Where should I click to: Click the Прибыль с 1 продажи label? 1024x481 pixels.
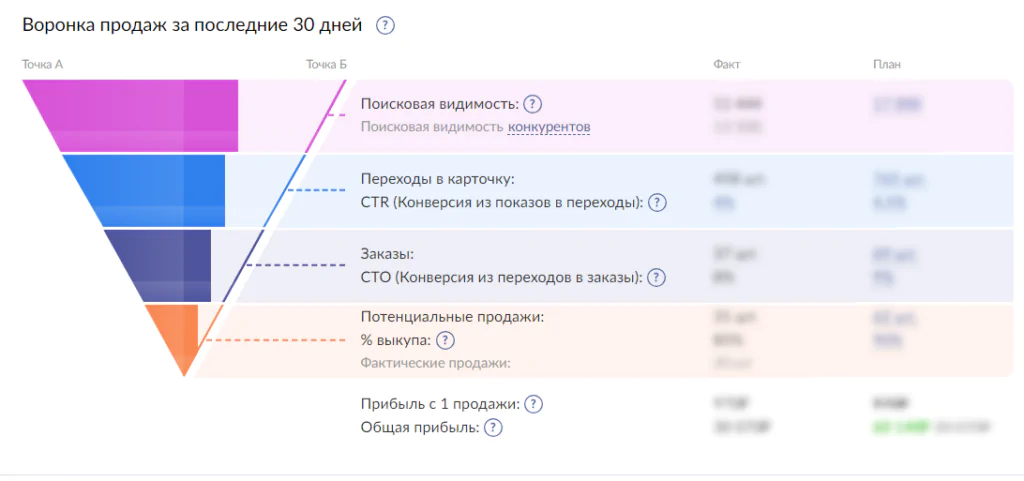click(440, 405)
